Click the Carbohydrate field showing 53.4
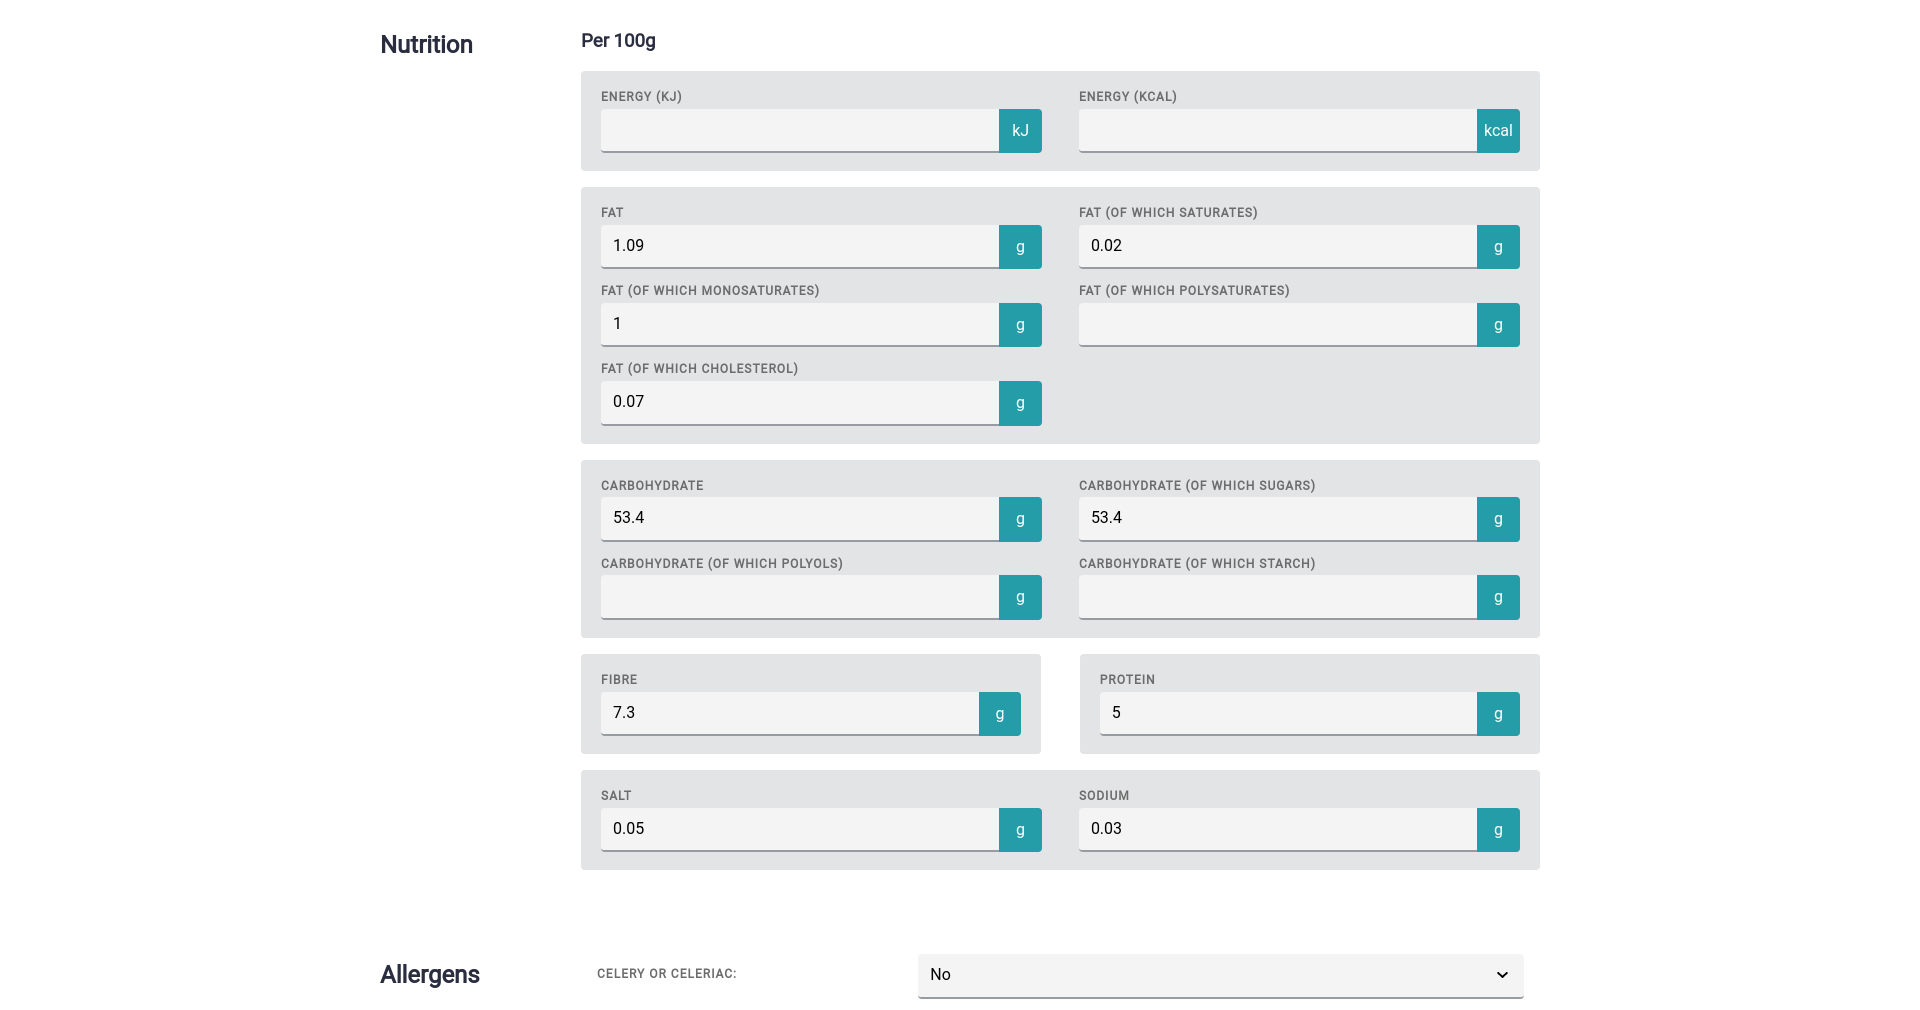The image size is (1920, 1010). click(799, 518)
